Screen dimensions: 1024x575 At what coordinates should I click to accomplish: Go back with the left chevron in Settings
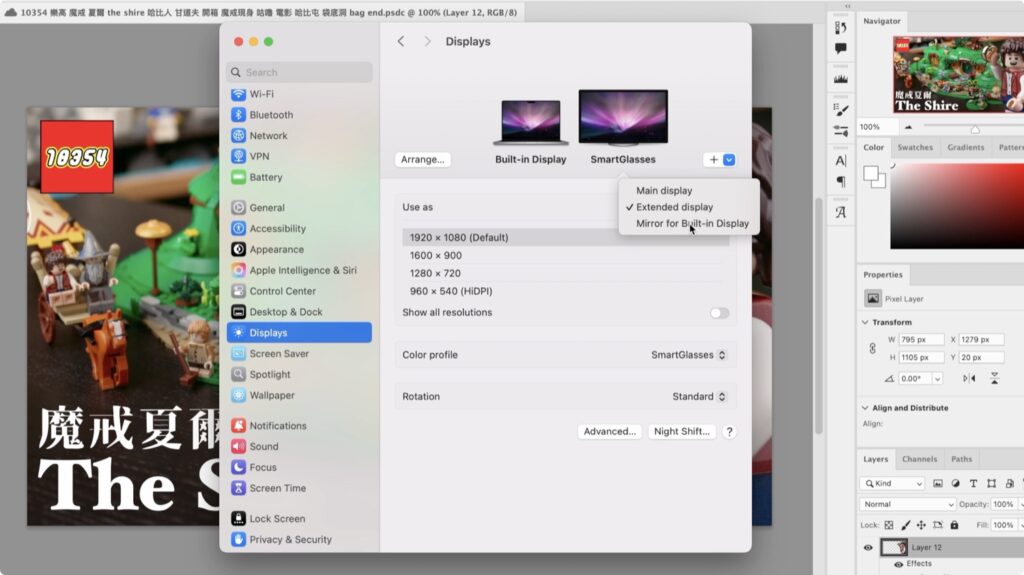point(401,41)
